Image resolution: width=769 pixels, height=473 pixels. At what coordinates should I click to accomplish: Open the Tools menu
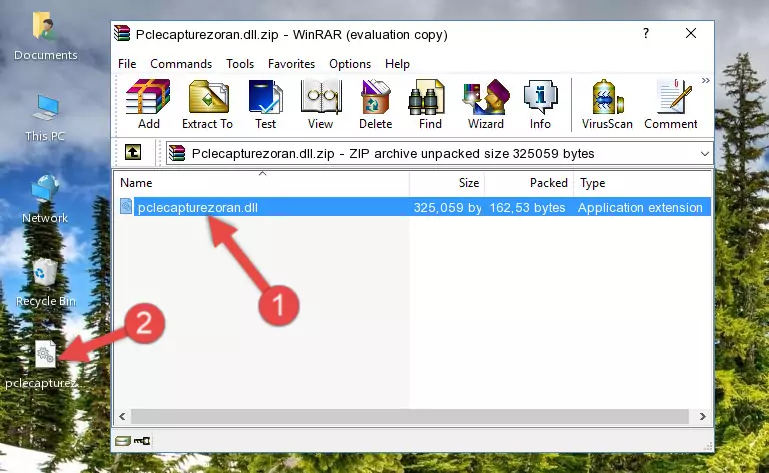pyautogui.click(x=240, y=64)
